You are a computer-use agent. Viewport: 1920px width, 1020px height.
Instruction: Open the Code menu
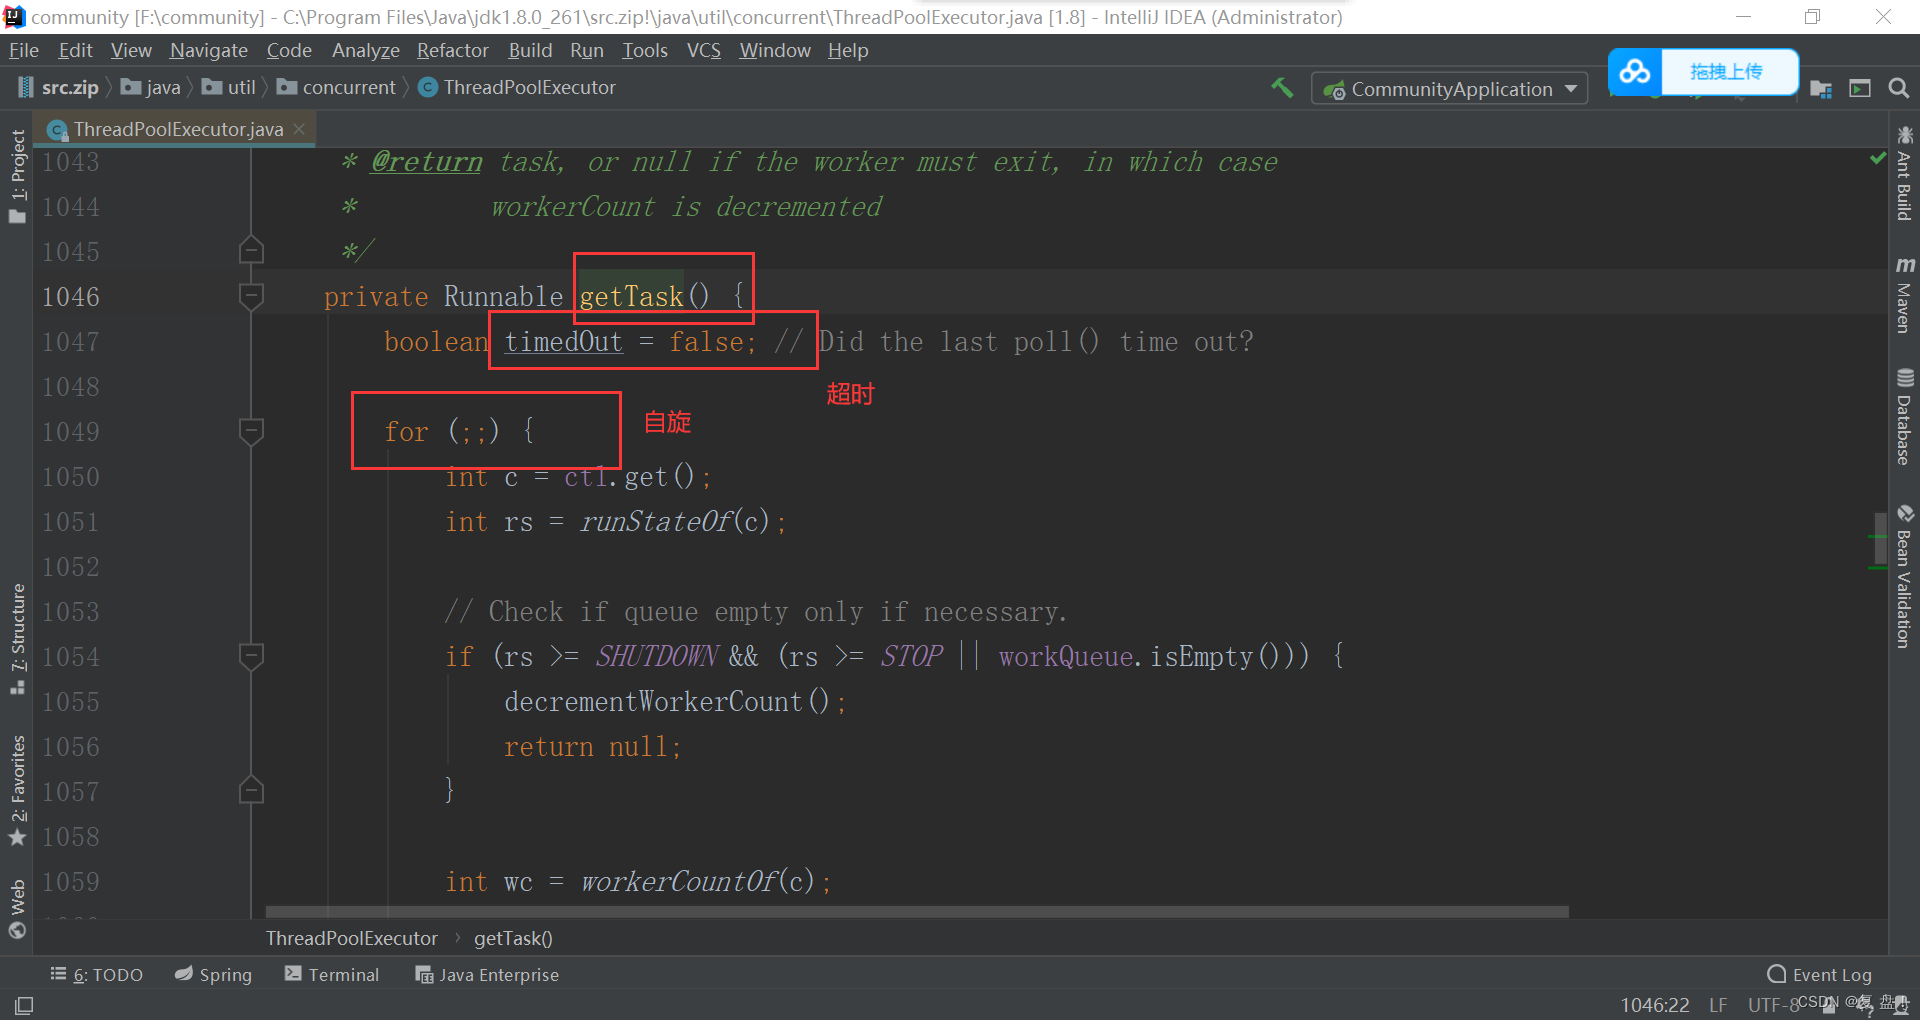click(x=289, y=50)
